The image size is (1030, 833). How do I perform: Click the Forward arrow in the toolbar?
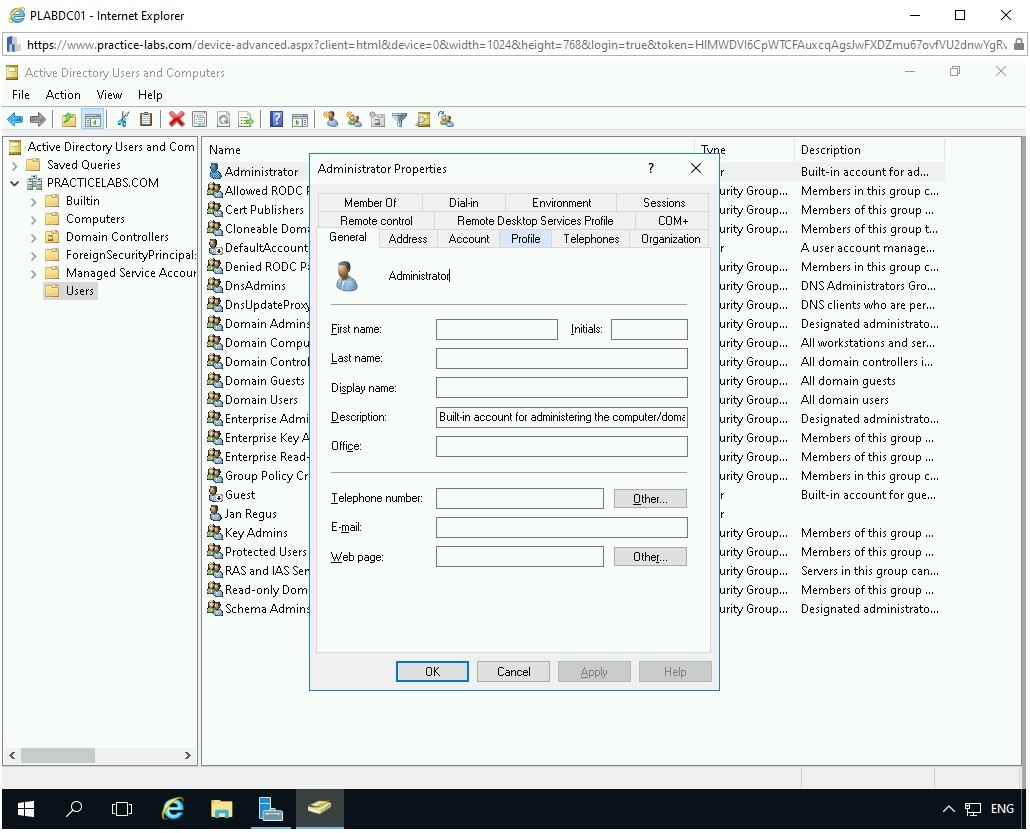click(37, 120)
